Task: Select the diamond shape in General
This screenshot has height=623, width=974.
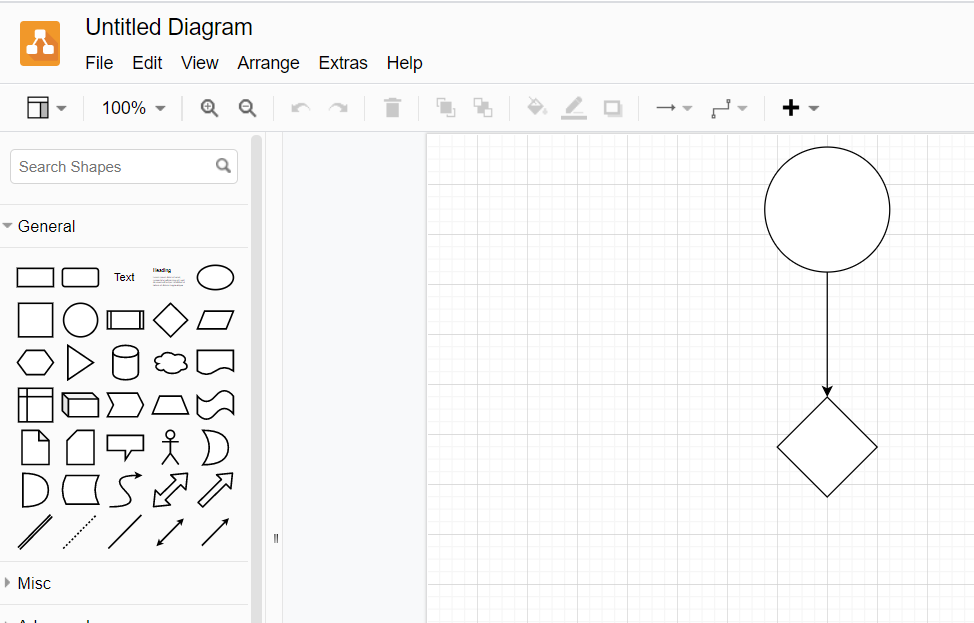Action: click(170, 320)
